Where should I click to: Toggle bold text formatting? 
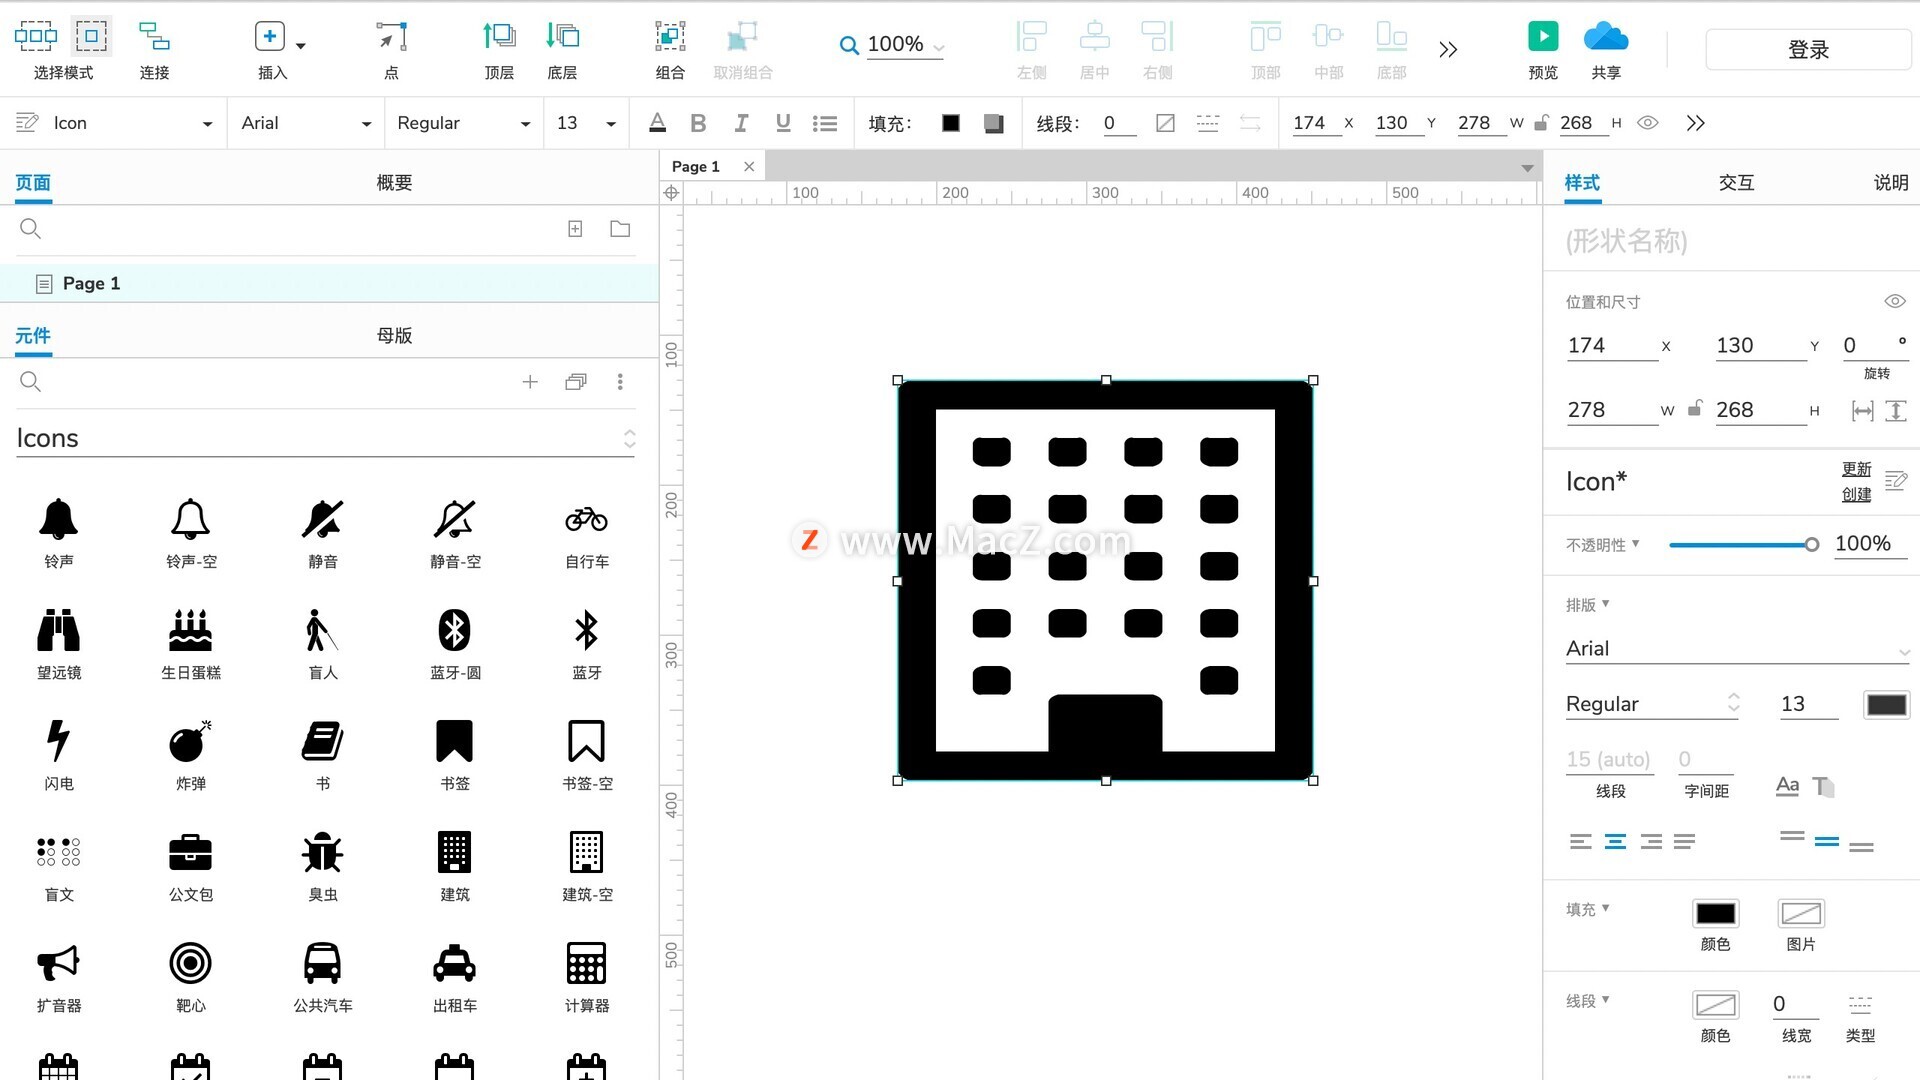point(698,123)
